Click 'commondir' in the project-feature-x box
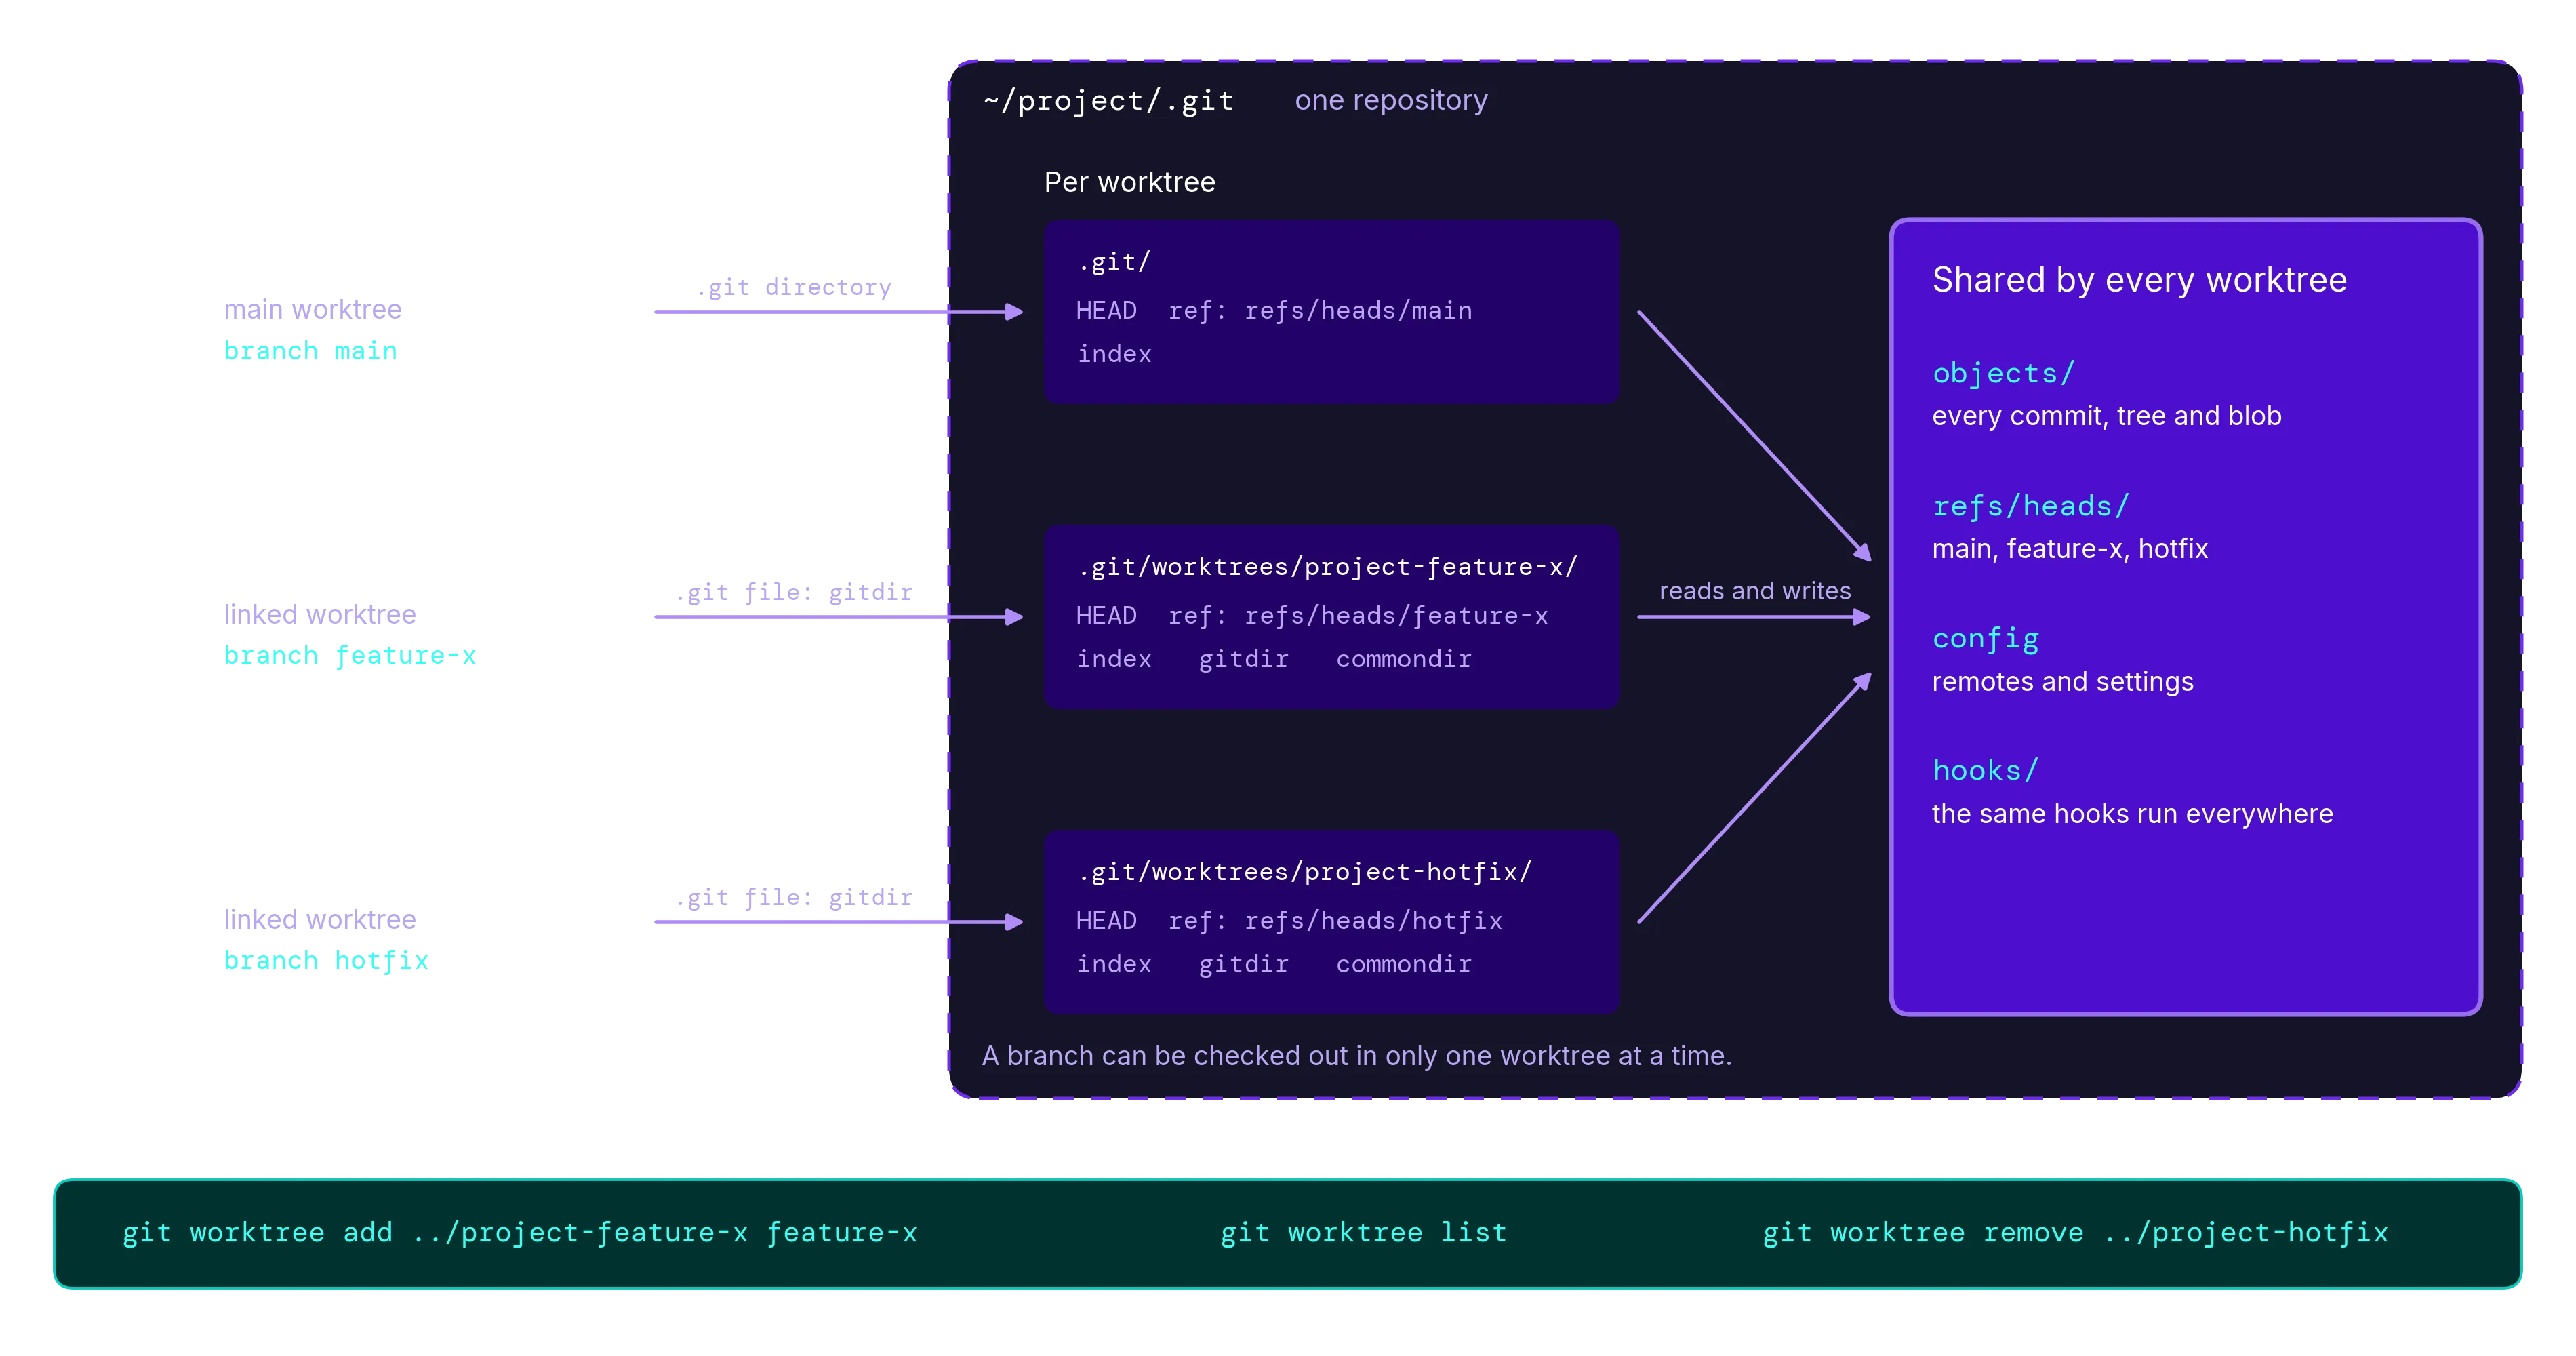2576x1356 pixels. pyautogui.click(x=1403, y=659)
